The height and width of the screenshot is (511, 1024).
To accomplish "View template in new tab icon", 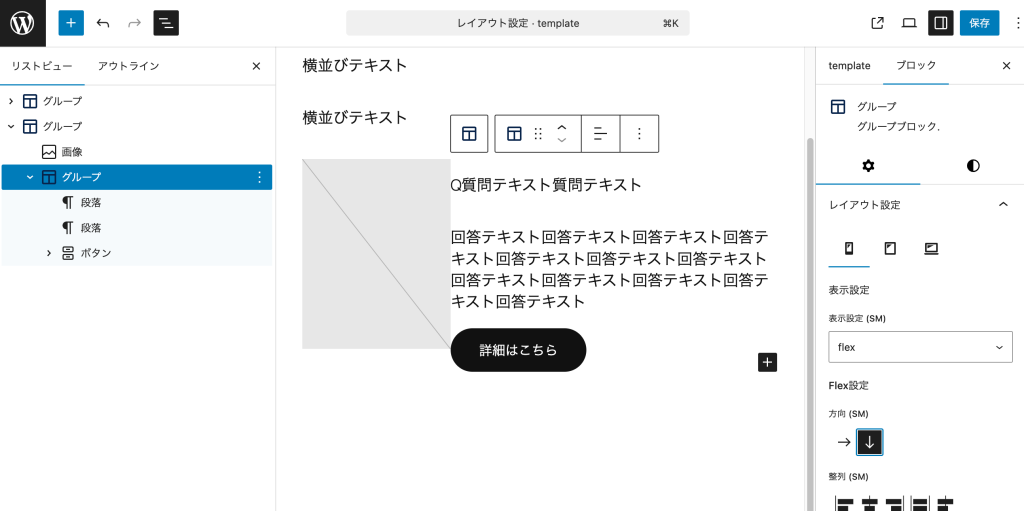I will (x=878, y=23).
